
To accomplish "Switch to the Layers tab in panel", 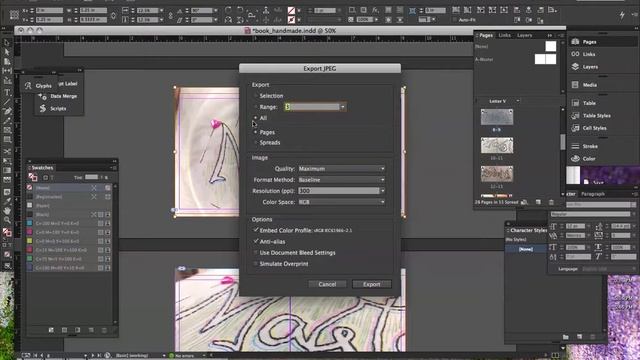I will pos(524,36).
